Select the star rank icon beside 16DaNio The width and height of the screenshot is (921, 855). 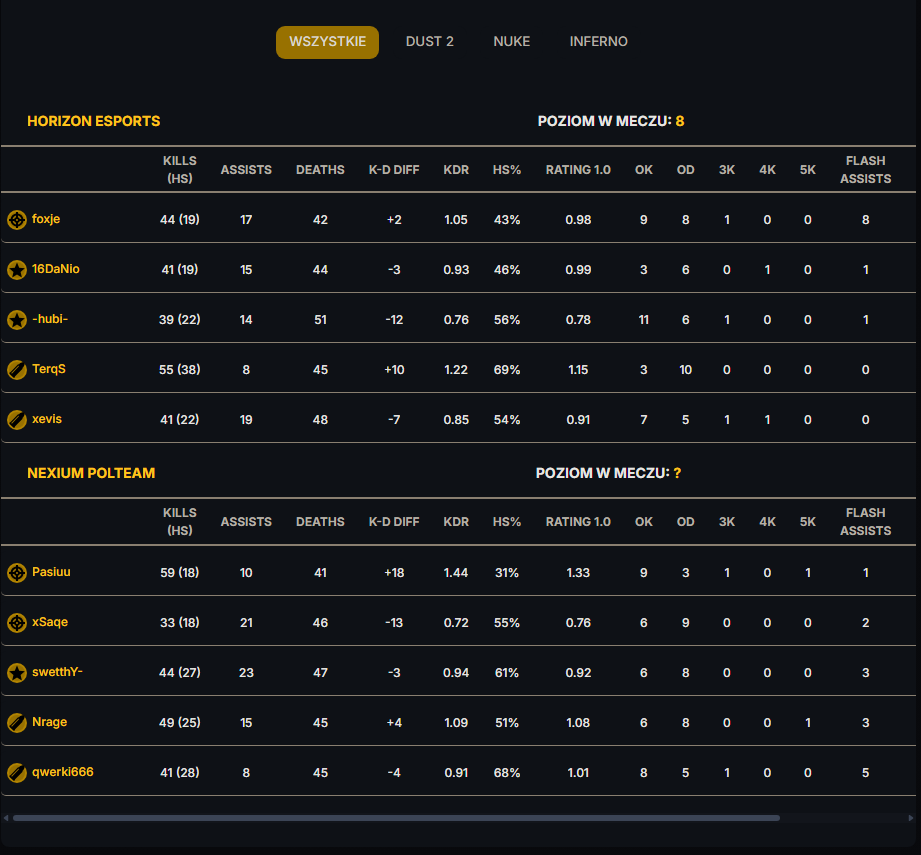tap(16, 269)
